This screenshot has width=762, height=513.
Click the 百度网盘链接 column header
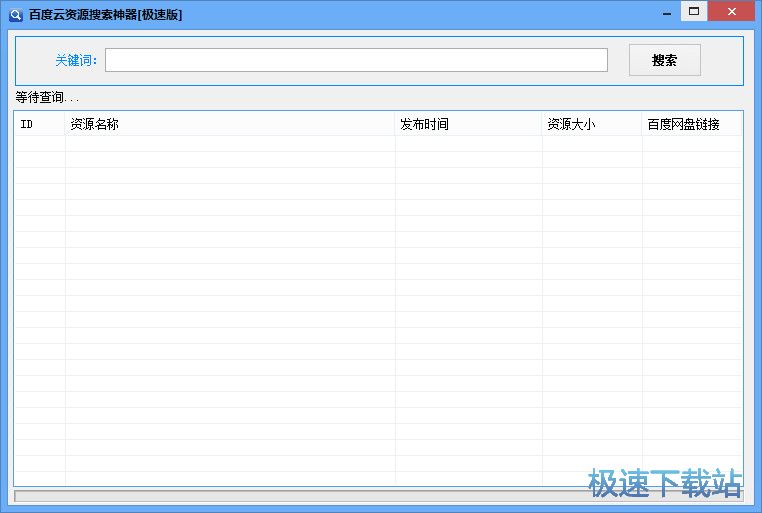692,124
